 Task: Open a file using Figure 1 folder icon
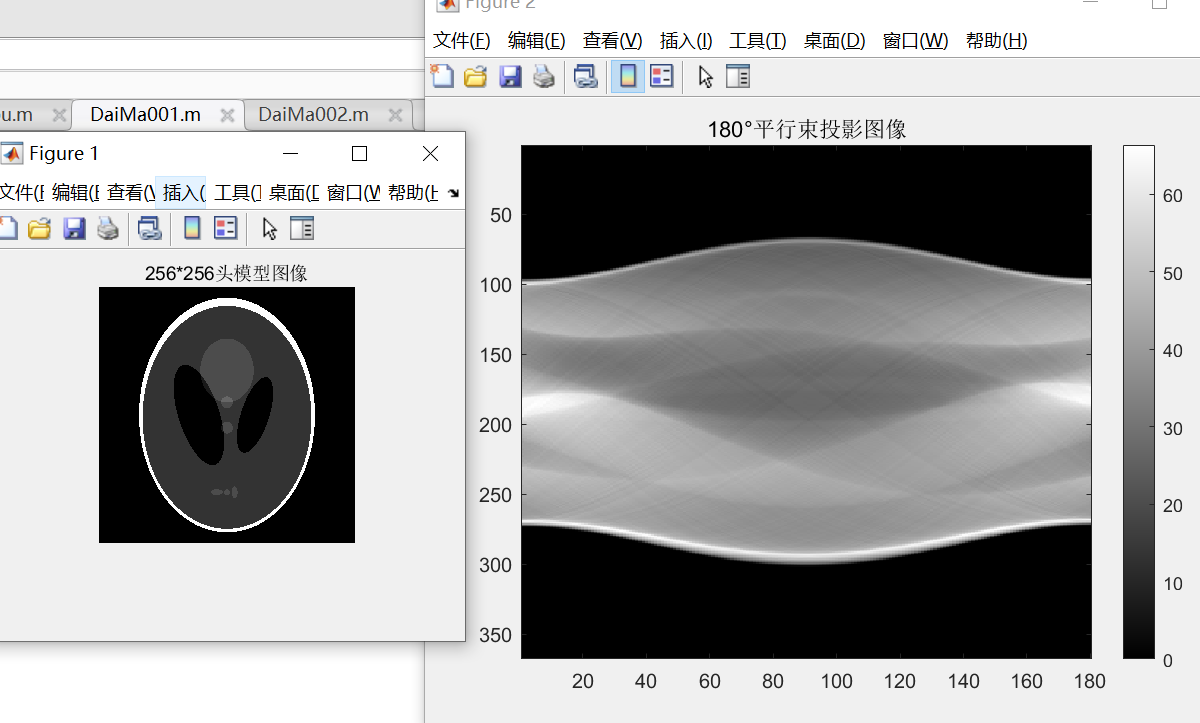coord(39,228)
